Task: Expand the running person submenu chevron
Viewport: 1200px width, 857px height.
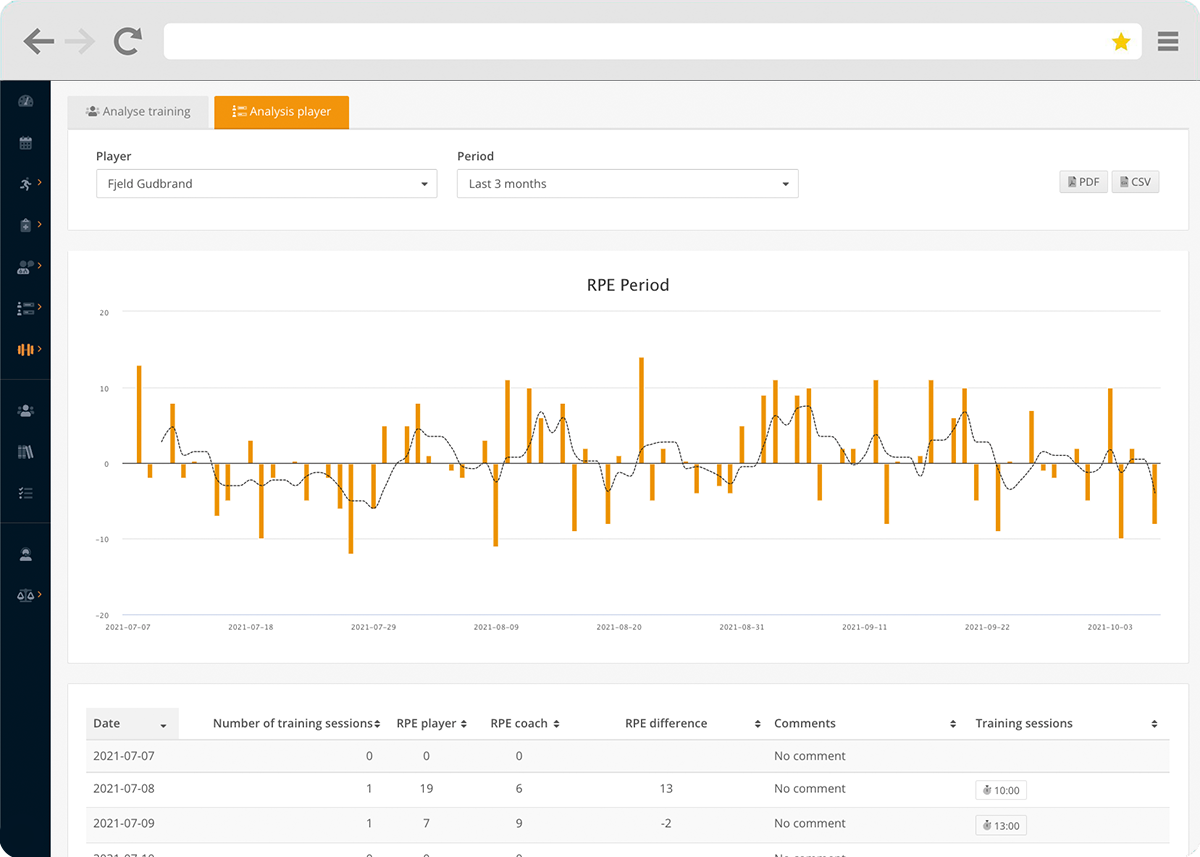Action: click(x=40, y=183)
